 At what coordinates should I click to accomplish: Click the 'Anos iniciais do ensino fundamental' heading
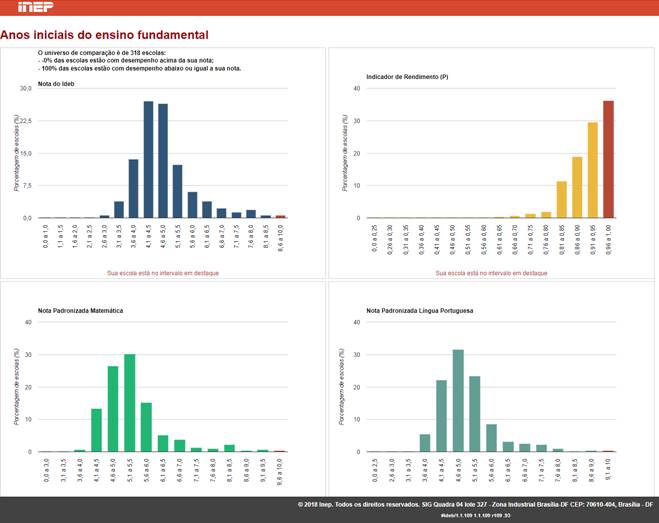pos(98,34)
